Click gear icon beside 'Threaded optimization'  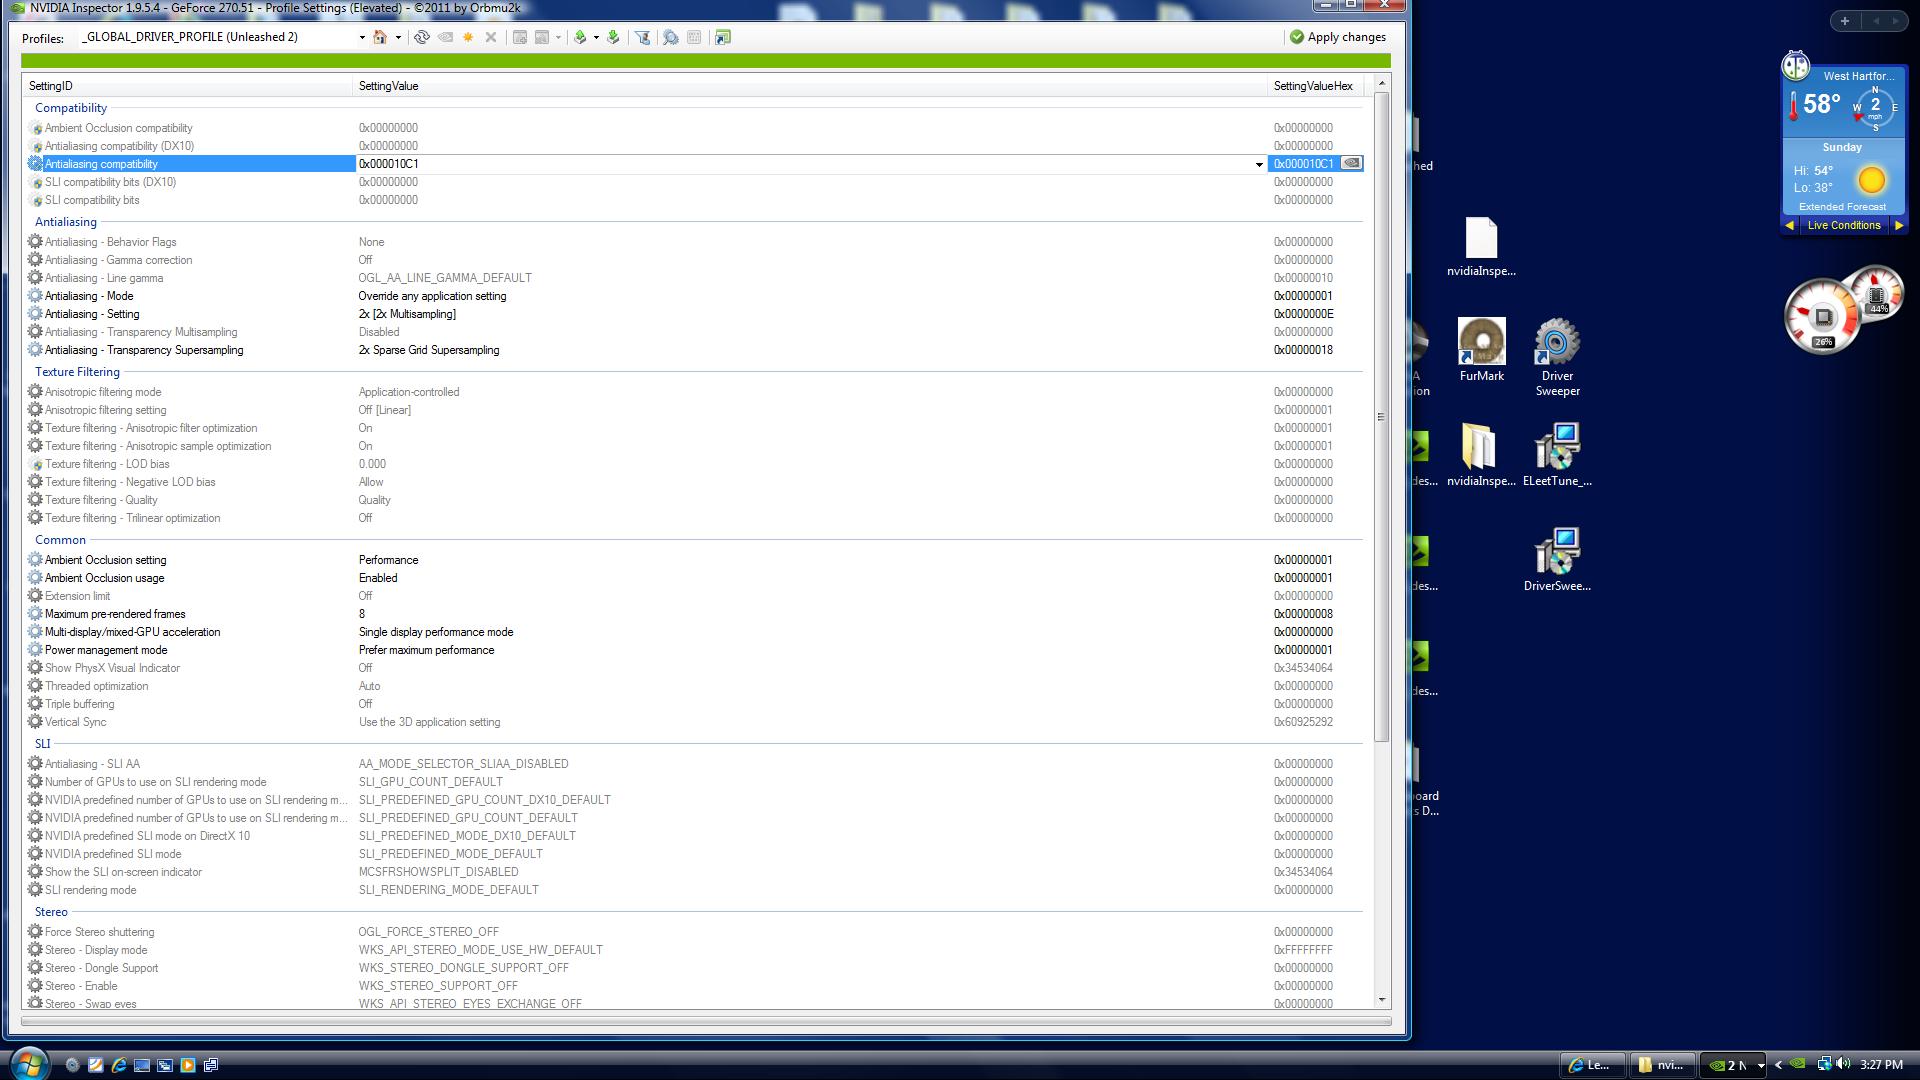click(x=35, y=686)
